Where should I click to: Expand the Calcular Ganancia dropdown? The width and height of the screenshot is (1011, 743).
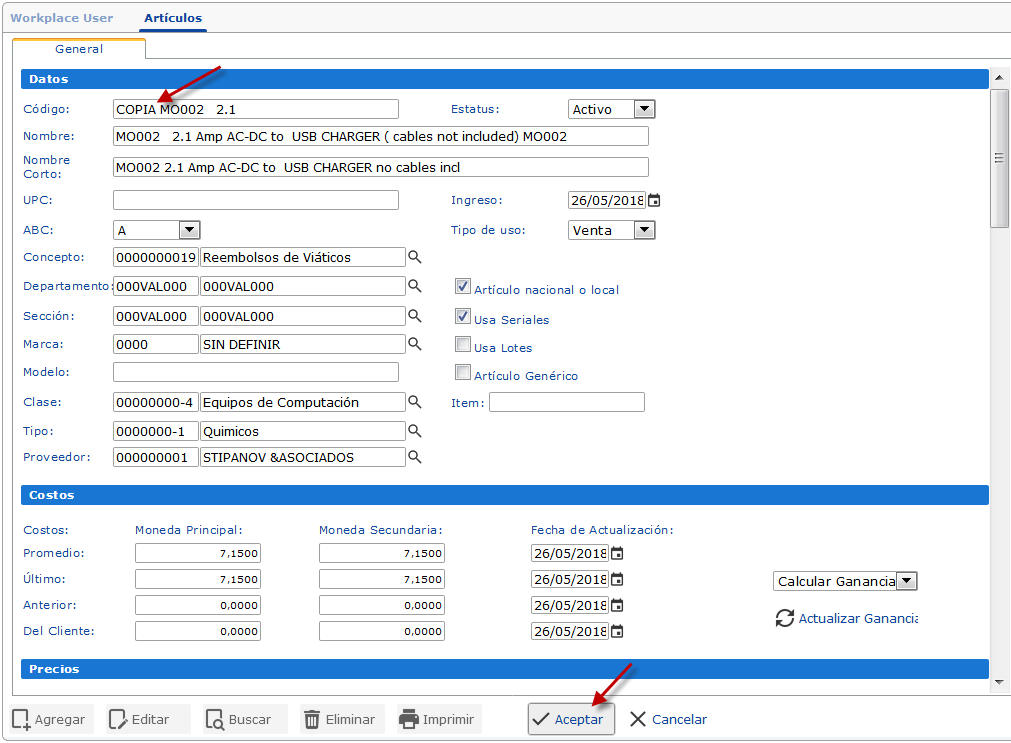(906, 581)
